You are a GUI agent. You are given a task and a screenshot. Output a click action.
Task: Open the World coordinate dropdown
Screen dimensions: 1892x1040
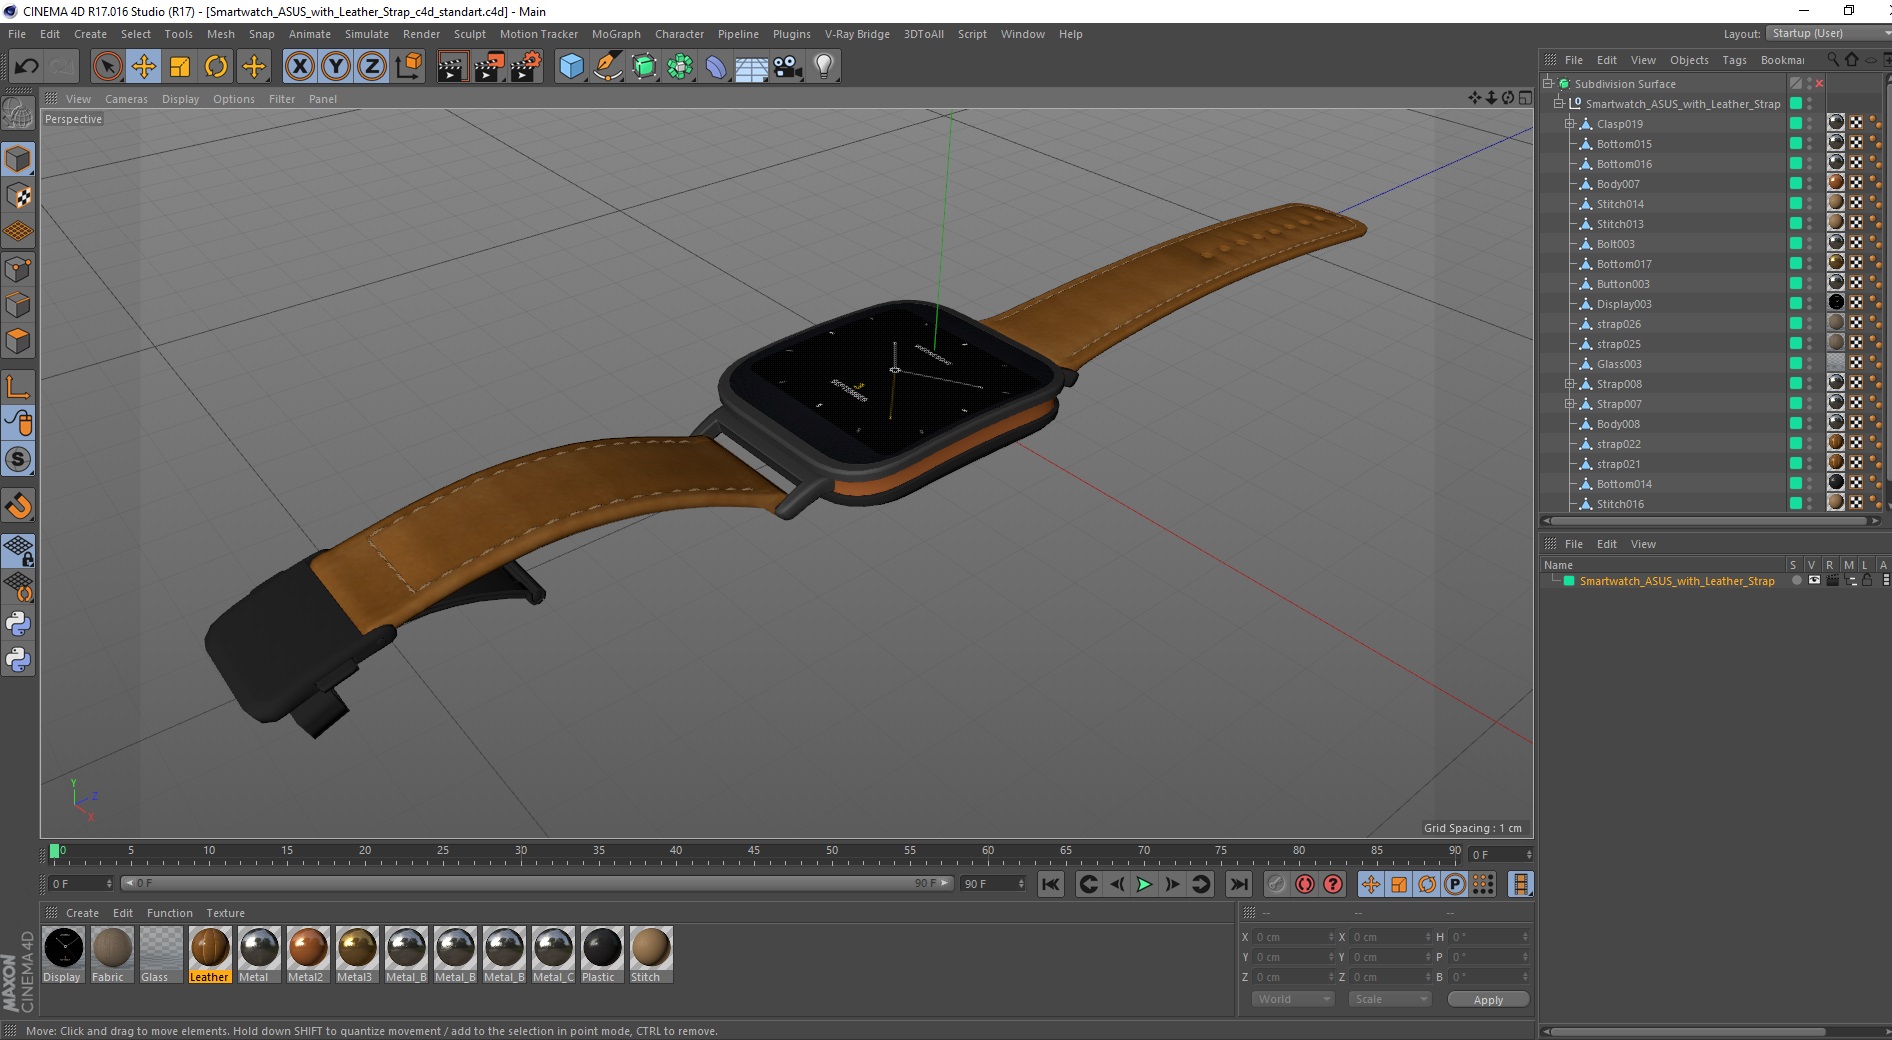click(x=1293, y=999)
